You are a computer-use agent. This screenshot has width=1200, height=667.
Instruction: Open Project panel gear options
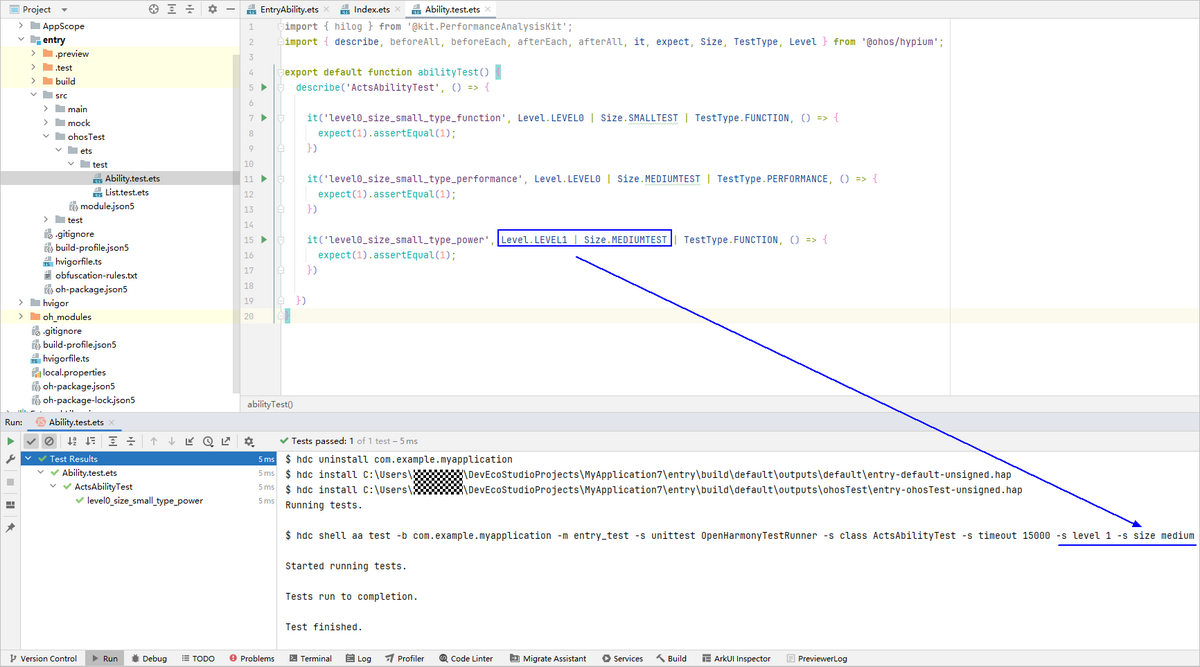tap(212, 9)
